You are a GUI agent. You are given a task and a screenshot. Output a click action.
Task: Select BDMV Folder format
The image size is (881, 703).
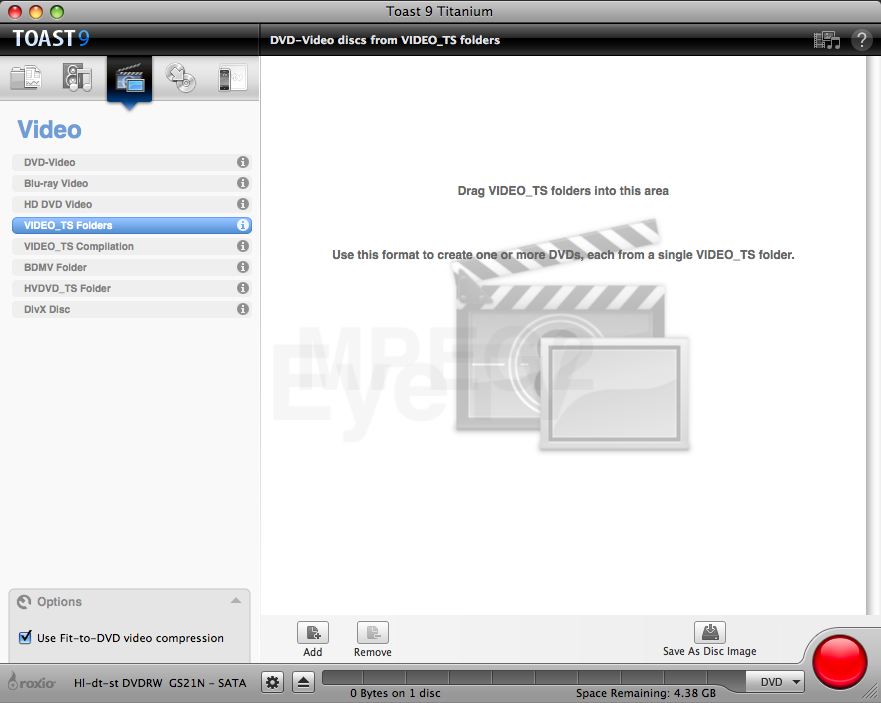pyautogui.click(x=131, y=267)
